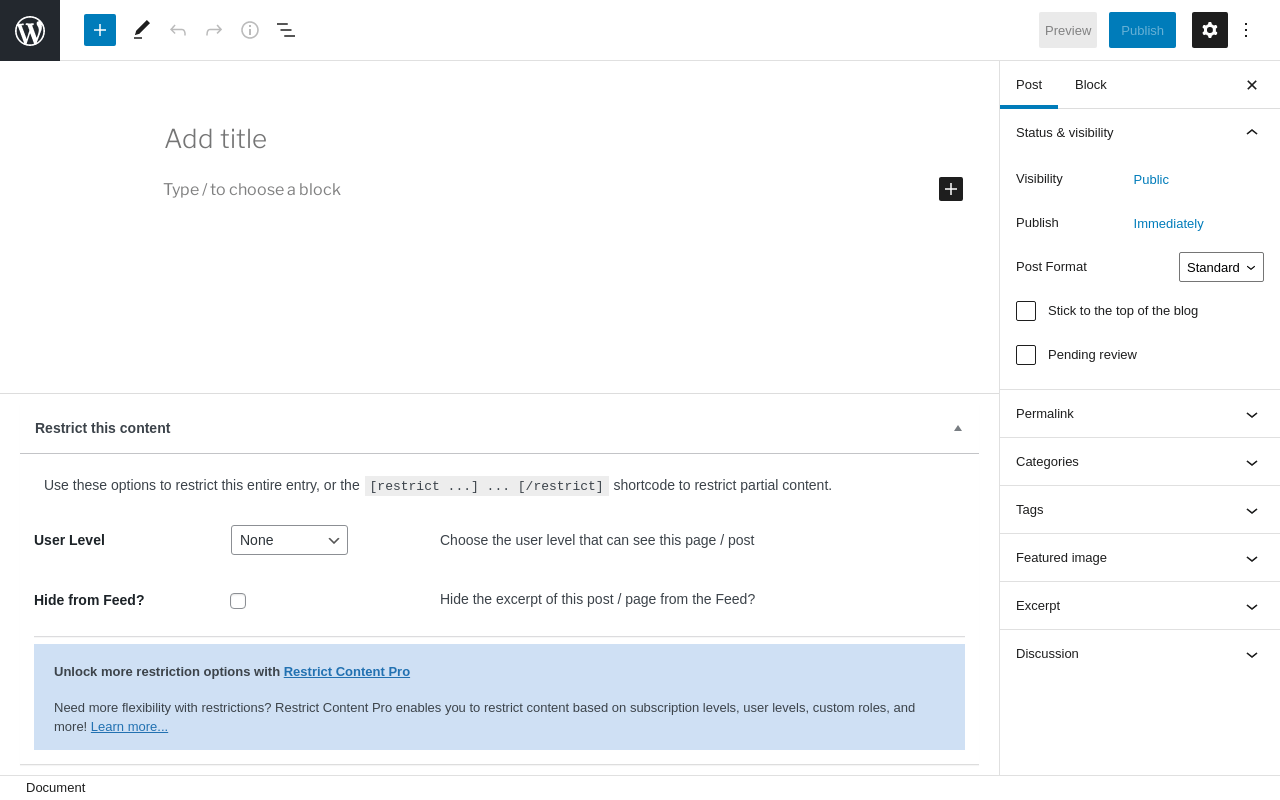1280x800 pixels.
Task: Switch to the Block tab
Action: click(x=1091, y=85)
